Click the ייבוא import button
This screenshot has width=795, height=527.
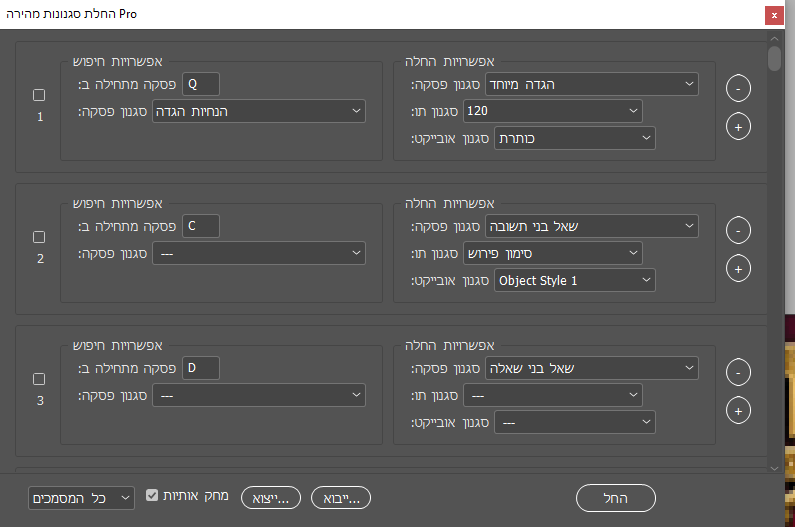(x=341, y=497)
